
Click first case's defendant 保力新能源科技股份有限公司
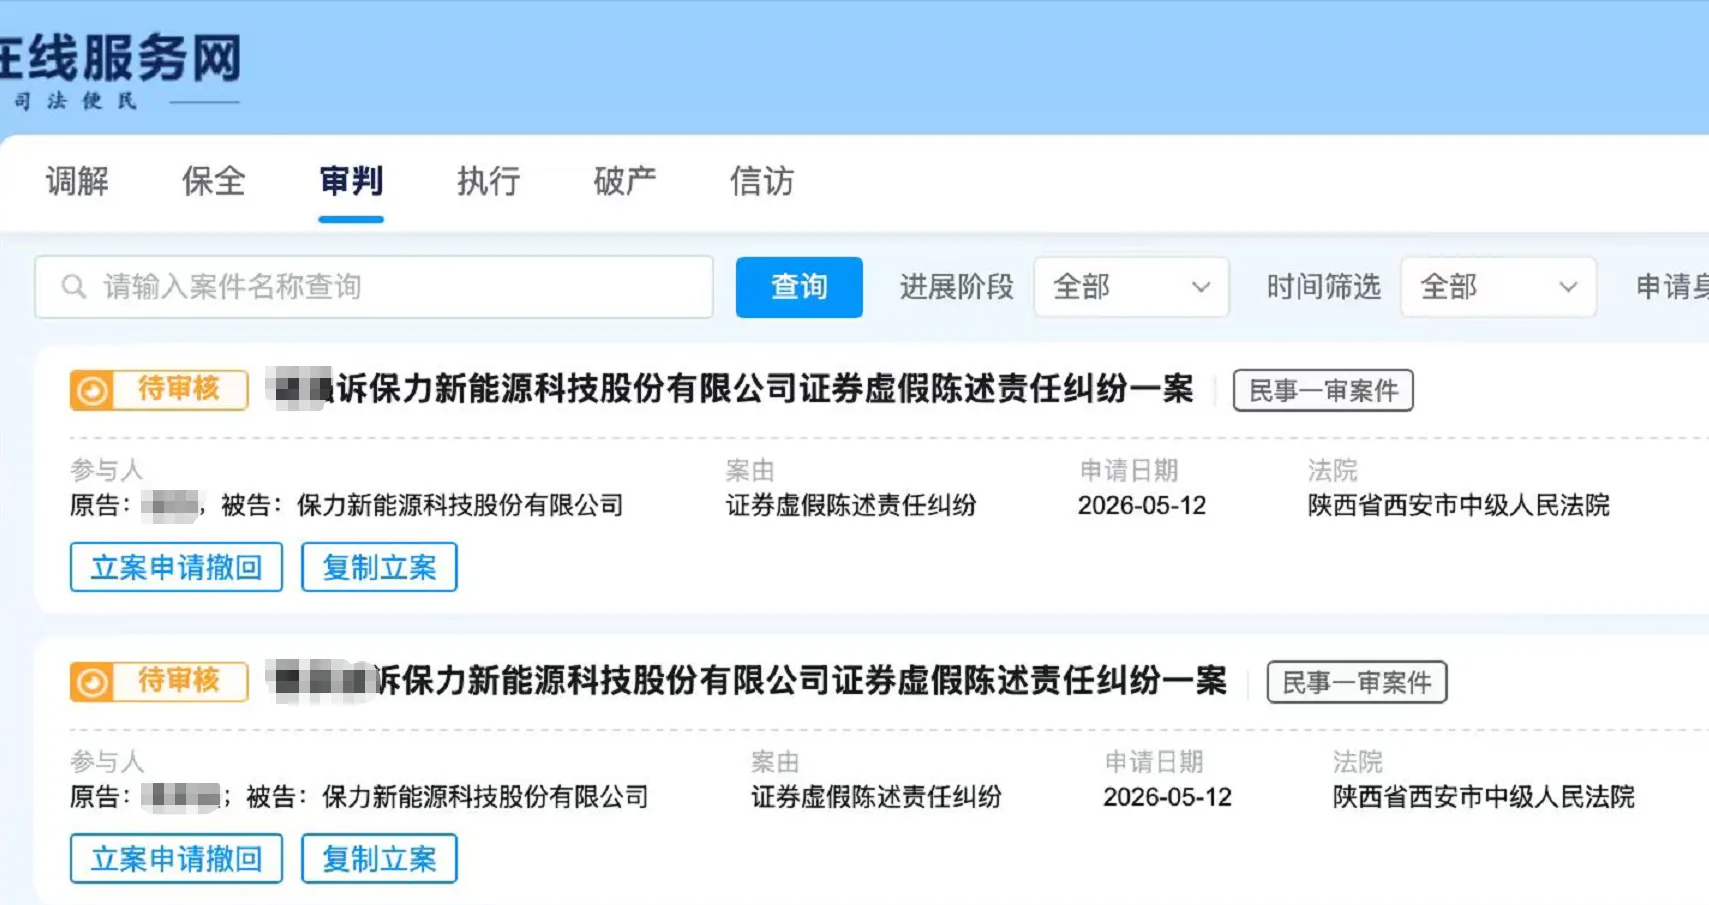(x=460, y=505)
